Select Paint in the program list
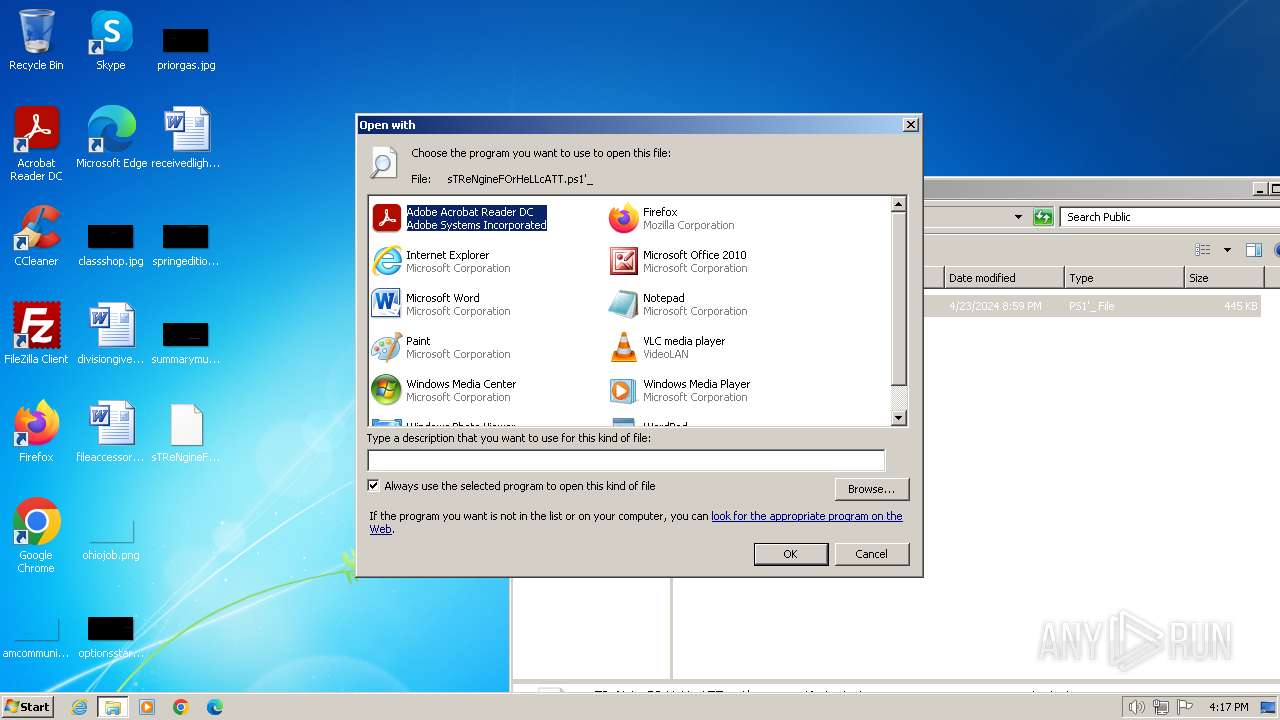The width and height of the screenshot is (1280, 720). (x=441, y=347)
